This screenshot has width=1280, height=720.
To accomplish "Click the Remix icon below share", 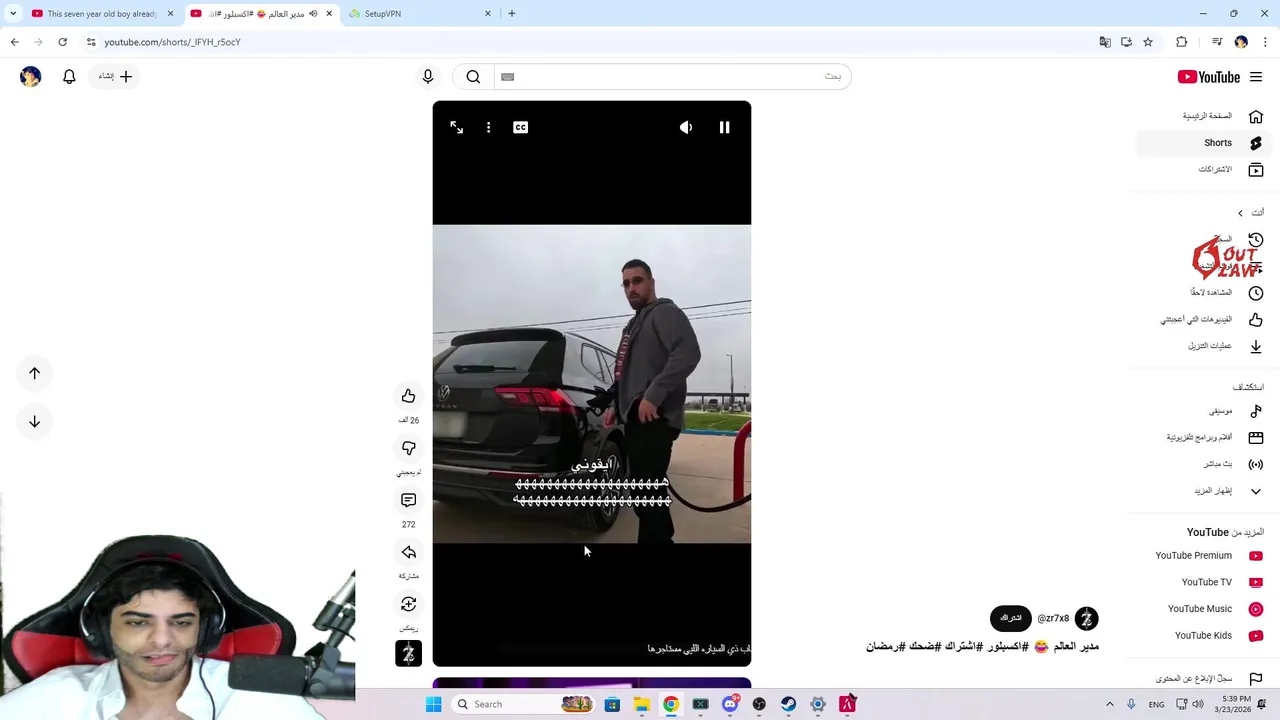I will click(x=408, y=604).
